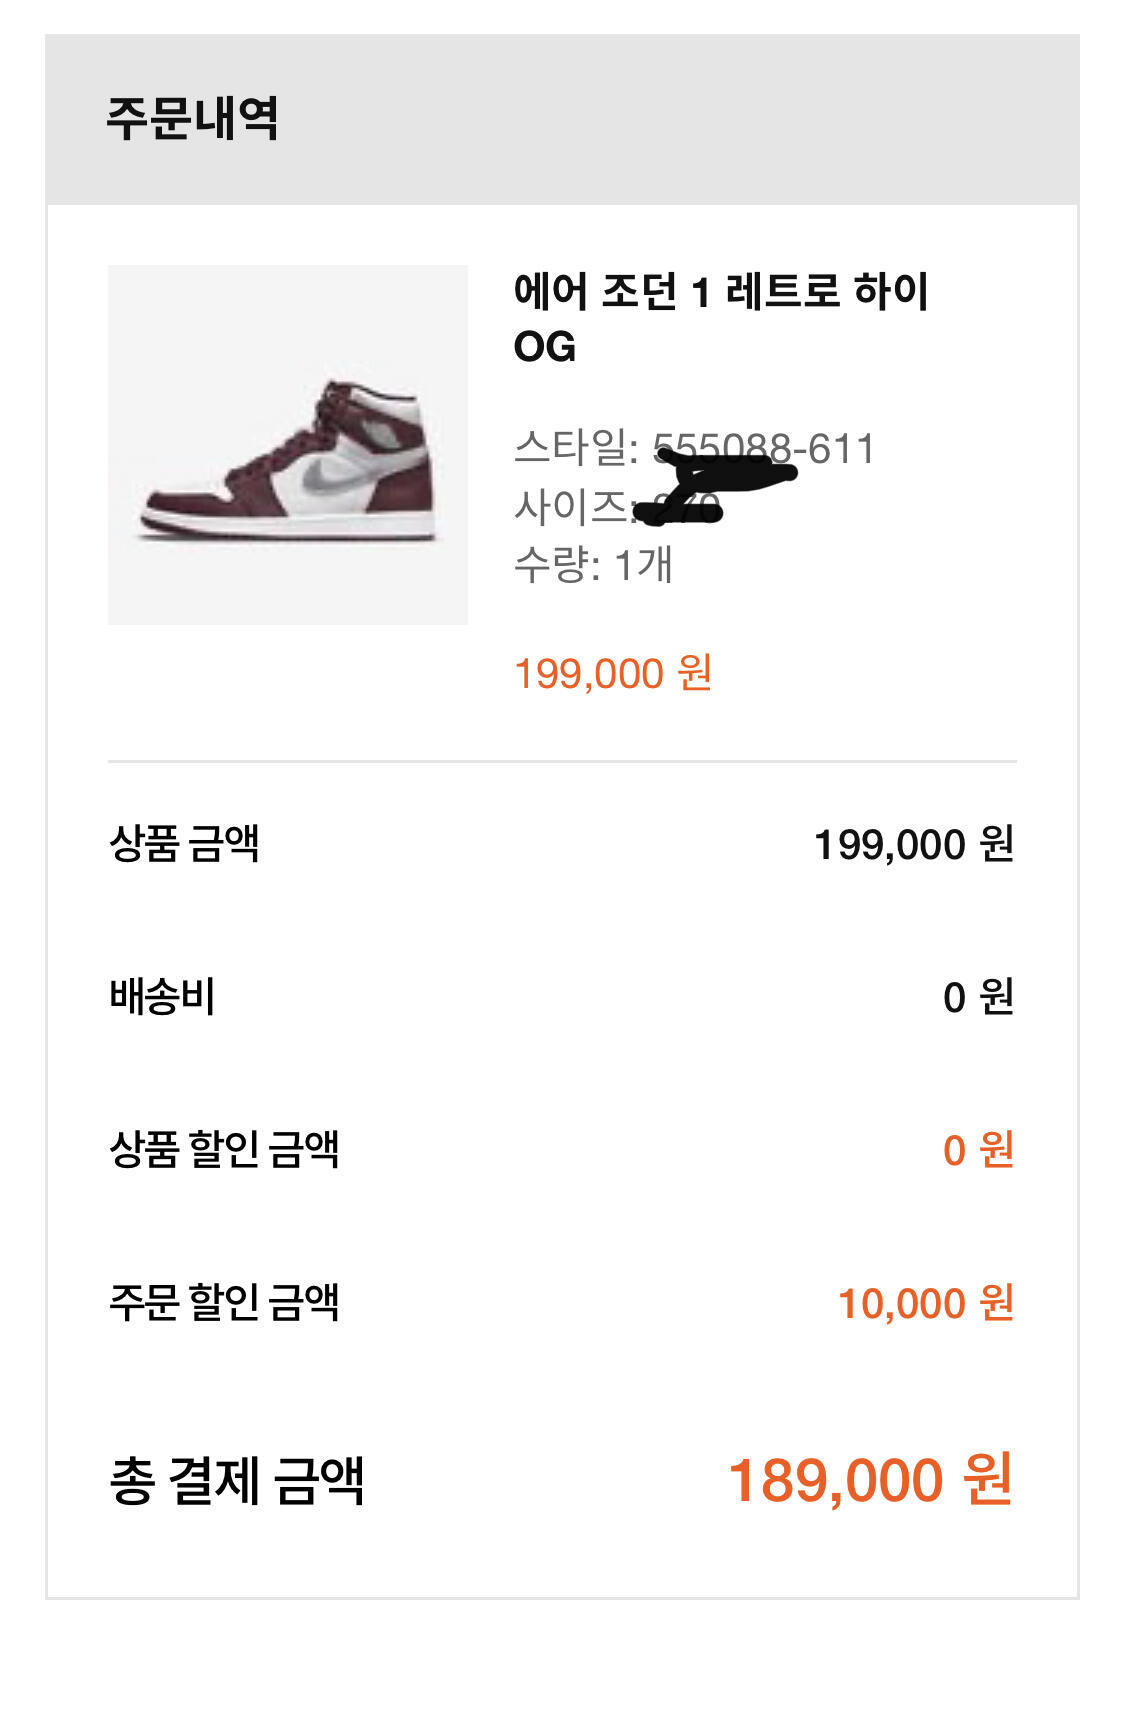Image resolution: width=1125 pixels, height=1721 pixels.
Task: Select the orange 0 원 product discount value
Action: coord(978,1150)
